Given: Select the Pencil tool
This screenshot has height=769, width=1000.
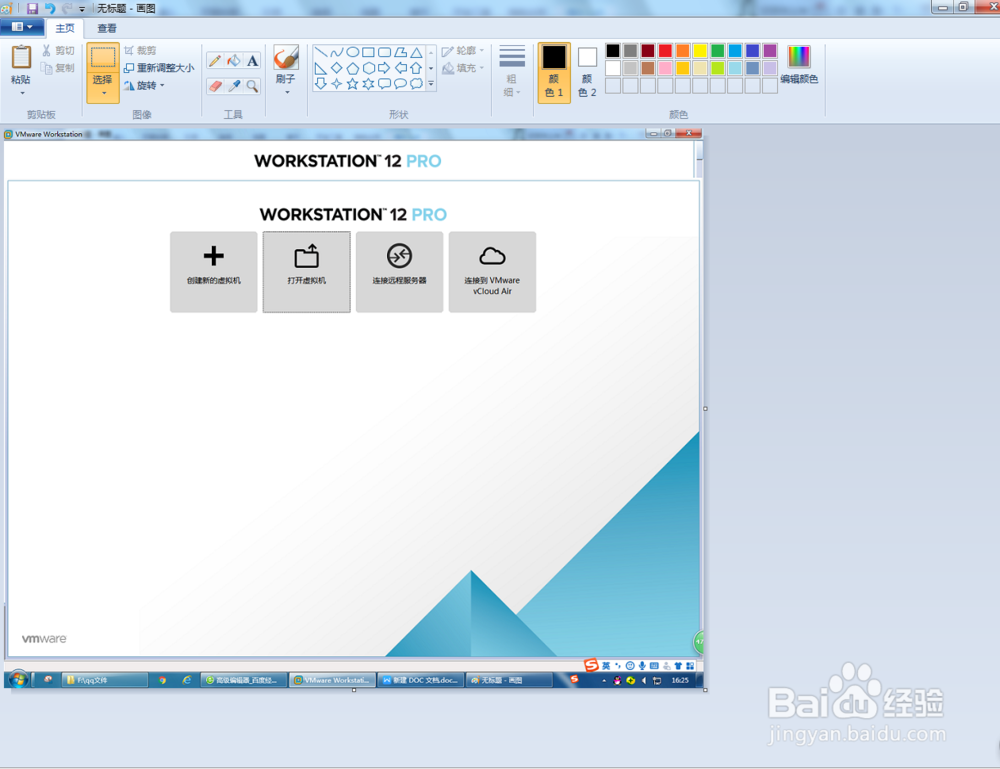Looking at the screenshot, I should tap(215, 61).
